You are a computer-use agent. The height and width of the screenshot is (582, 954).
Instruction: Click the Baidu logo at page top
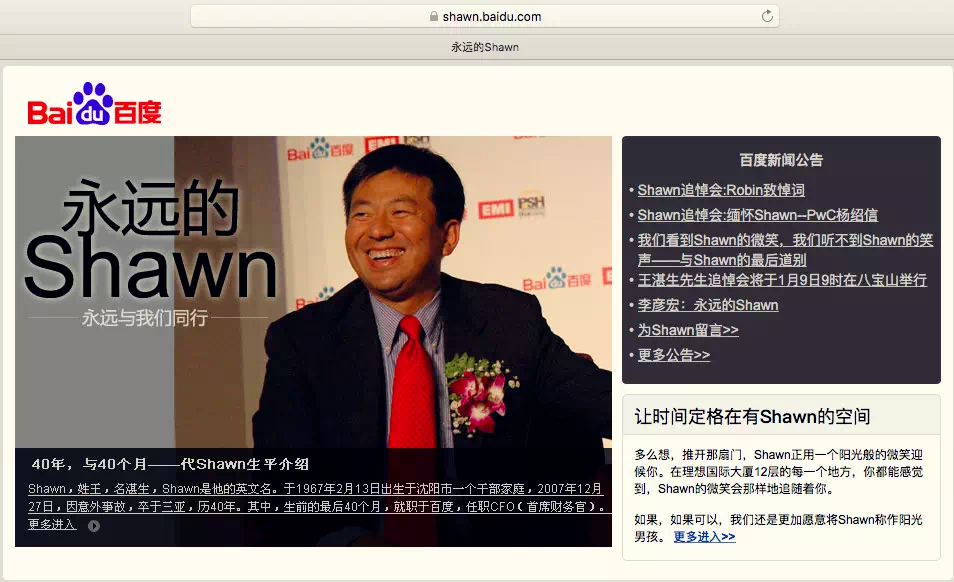pyautogui.click(x=94, y=104)
